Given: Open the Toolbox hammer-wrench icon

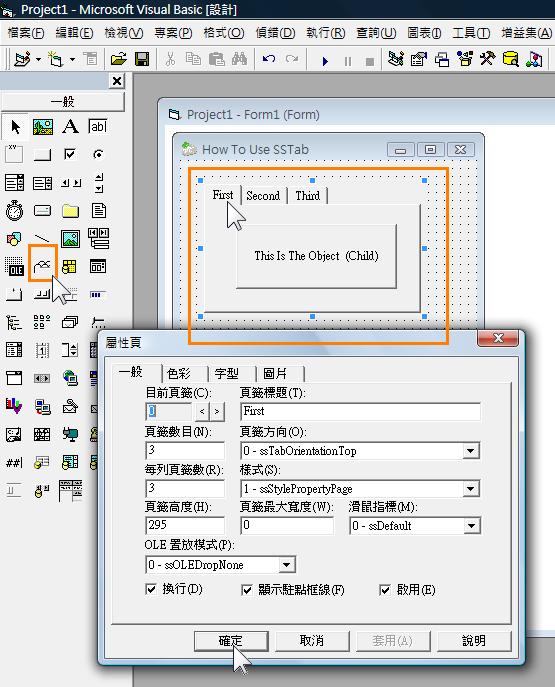Looking at the screenshot, I should [487, 59].
